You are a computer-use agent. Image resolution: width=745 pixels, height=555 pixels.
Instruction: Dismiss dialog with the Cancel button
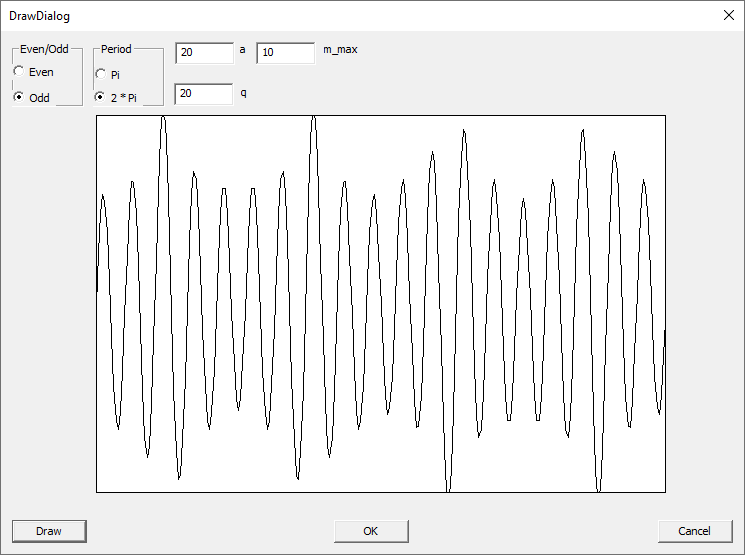coord(695,531)
